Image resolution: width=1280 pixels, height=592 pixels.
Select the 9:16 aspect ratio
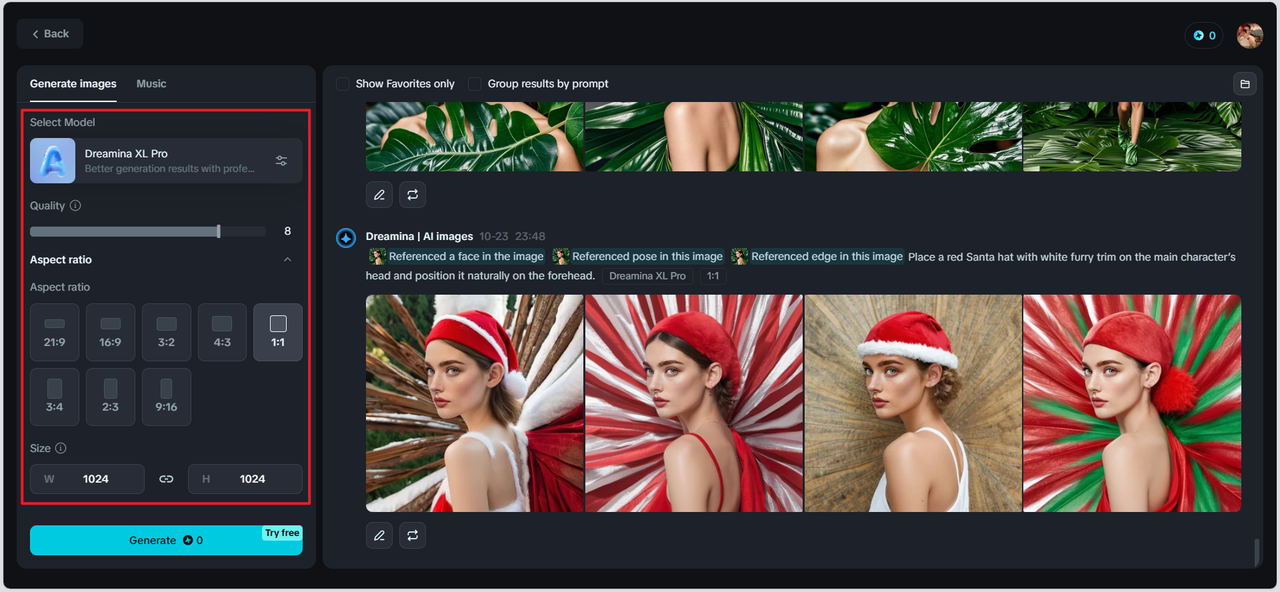tap(166, 397)
